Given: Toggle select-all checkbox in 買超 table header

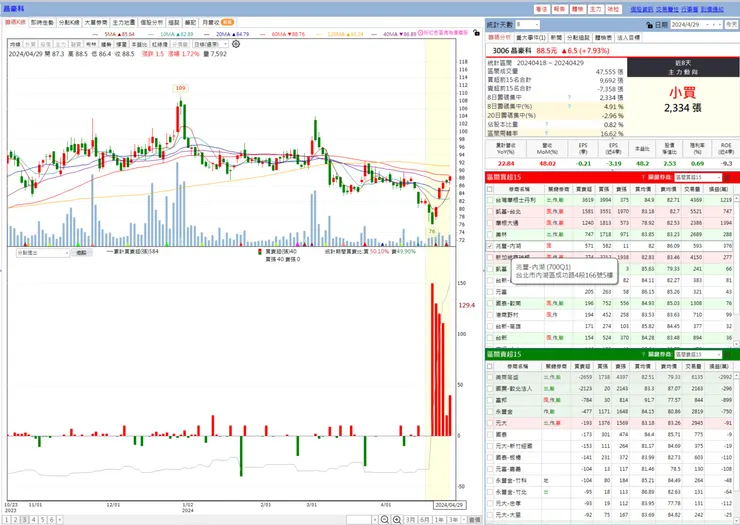Looking at the screenshot, I should click(490, 189).
